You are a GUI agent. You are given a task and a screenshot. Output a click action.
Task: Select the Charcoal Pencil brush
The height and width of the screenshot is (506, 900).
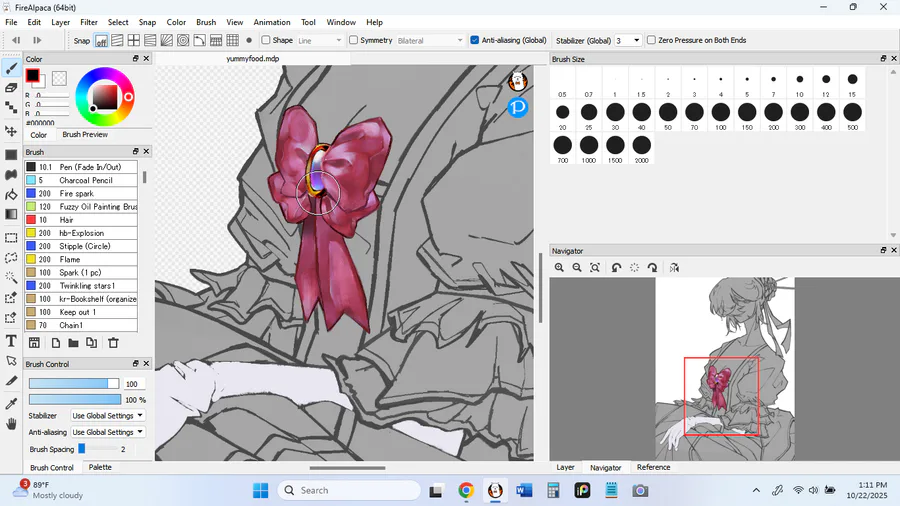click(x=81, y=180)
